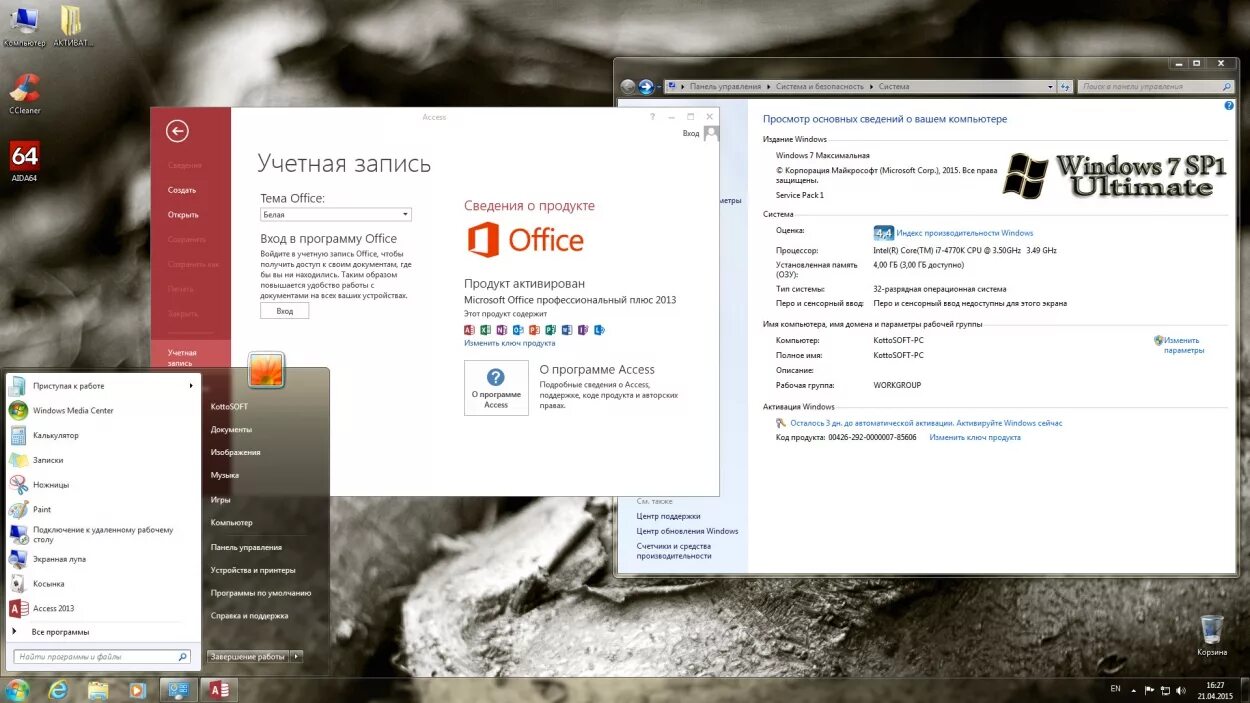
Task: Select the АКТИВАТ folder on the desktop
Action: point(72,26)
